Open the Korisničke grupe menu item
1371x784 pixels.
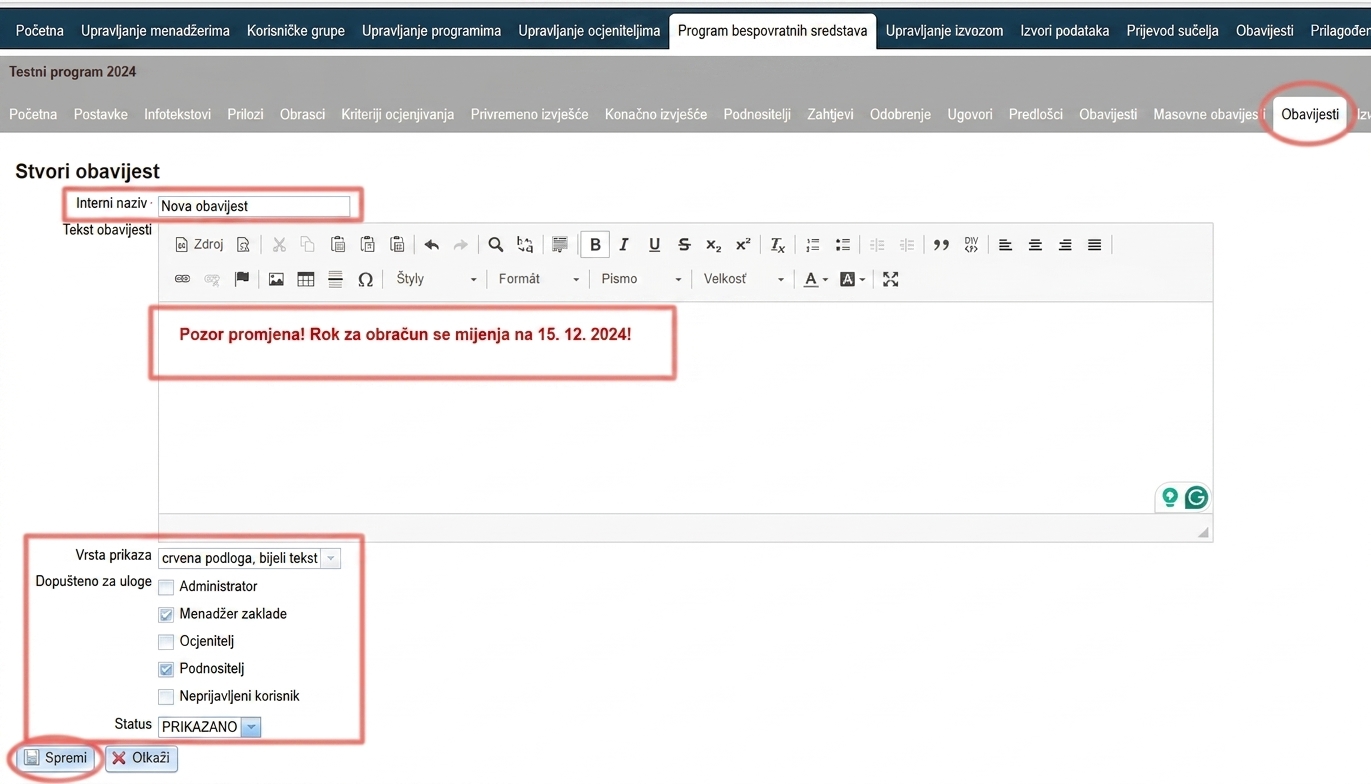pyautogui.click(x=296, y=31)
